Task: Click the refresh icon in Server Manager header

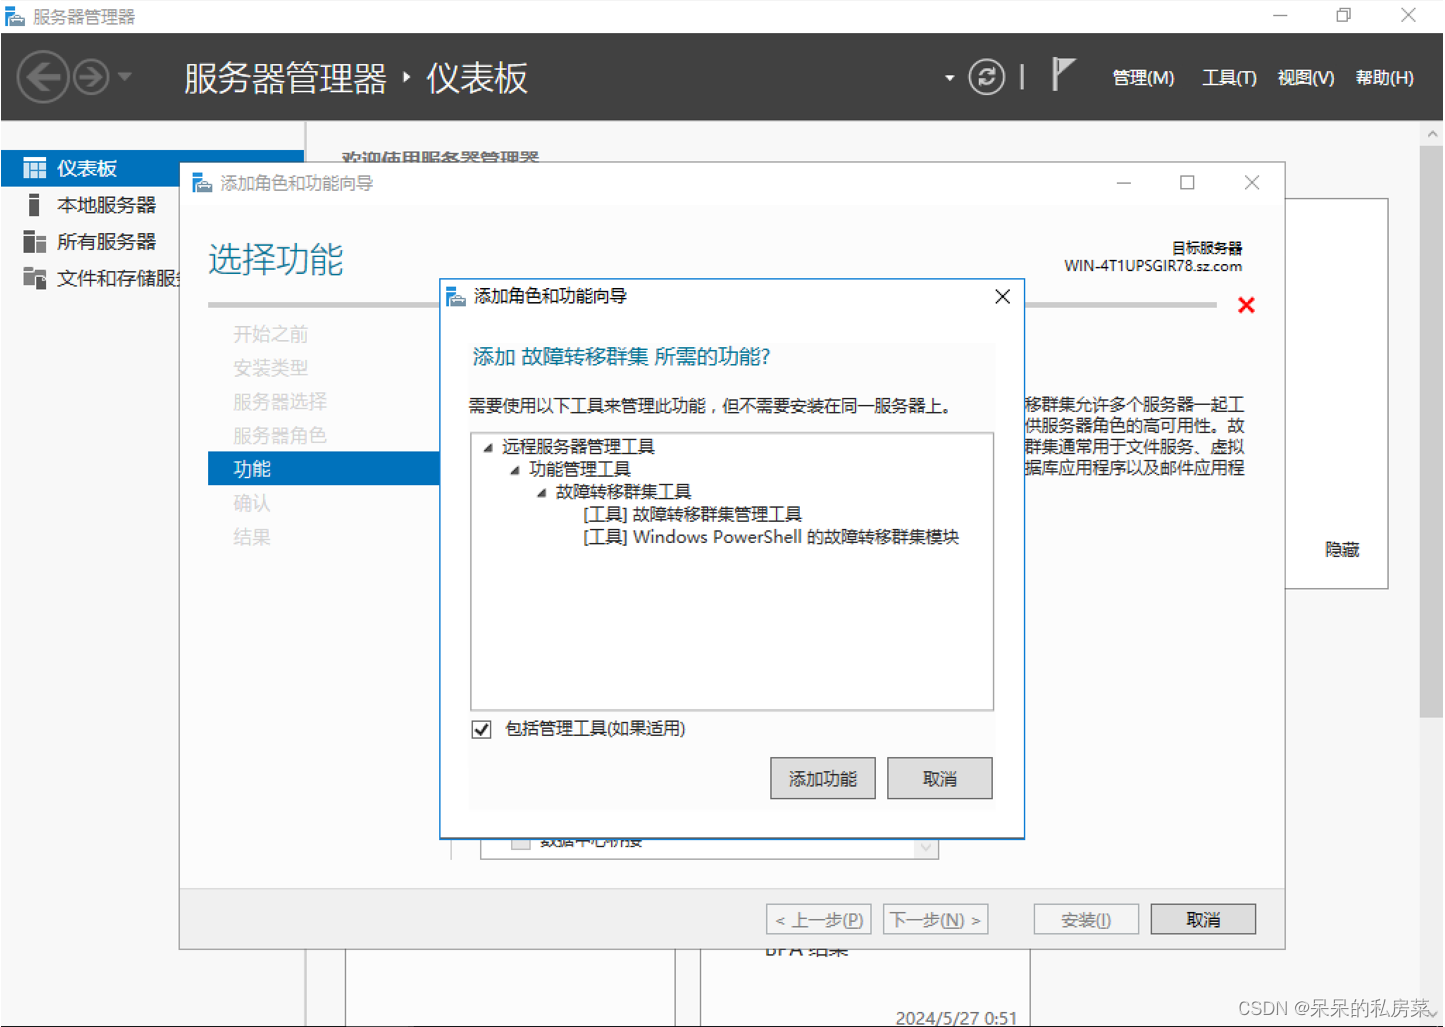Action: [x=986, y=77]
